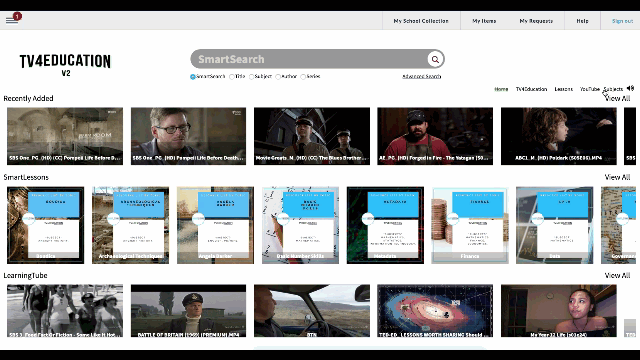The image size is (640, 360).
Task: Select the Title search radio button
Action: 232,77
